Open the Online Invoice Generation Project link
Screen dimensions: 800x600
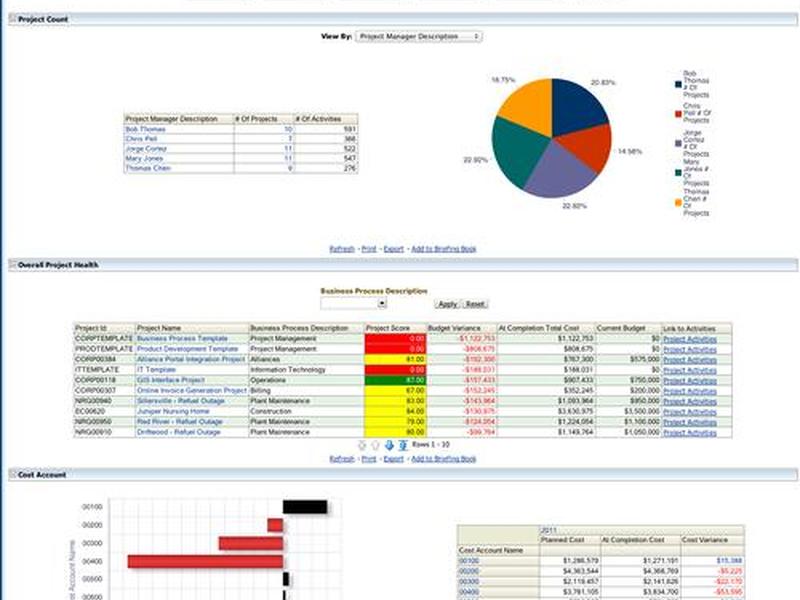click(x=192, y=390)
